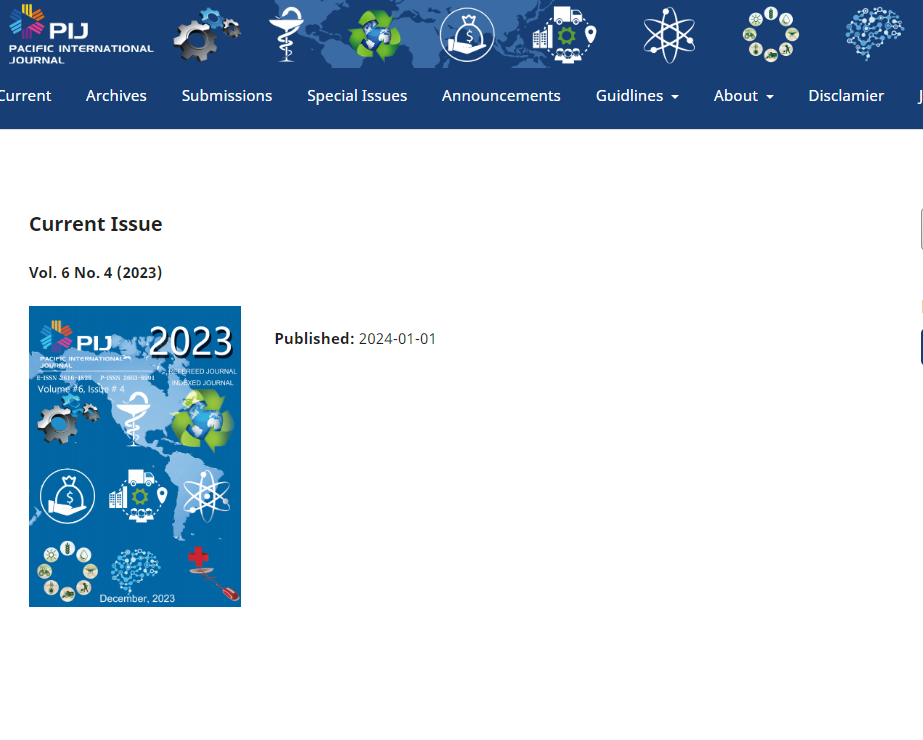Screen dimensions: 923x740
Task: Click the snake and bowl pharmacy icon
Action: [x=287, y=34]
